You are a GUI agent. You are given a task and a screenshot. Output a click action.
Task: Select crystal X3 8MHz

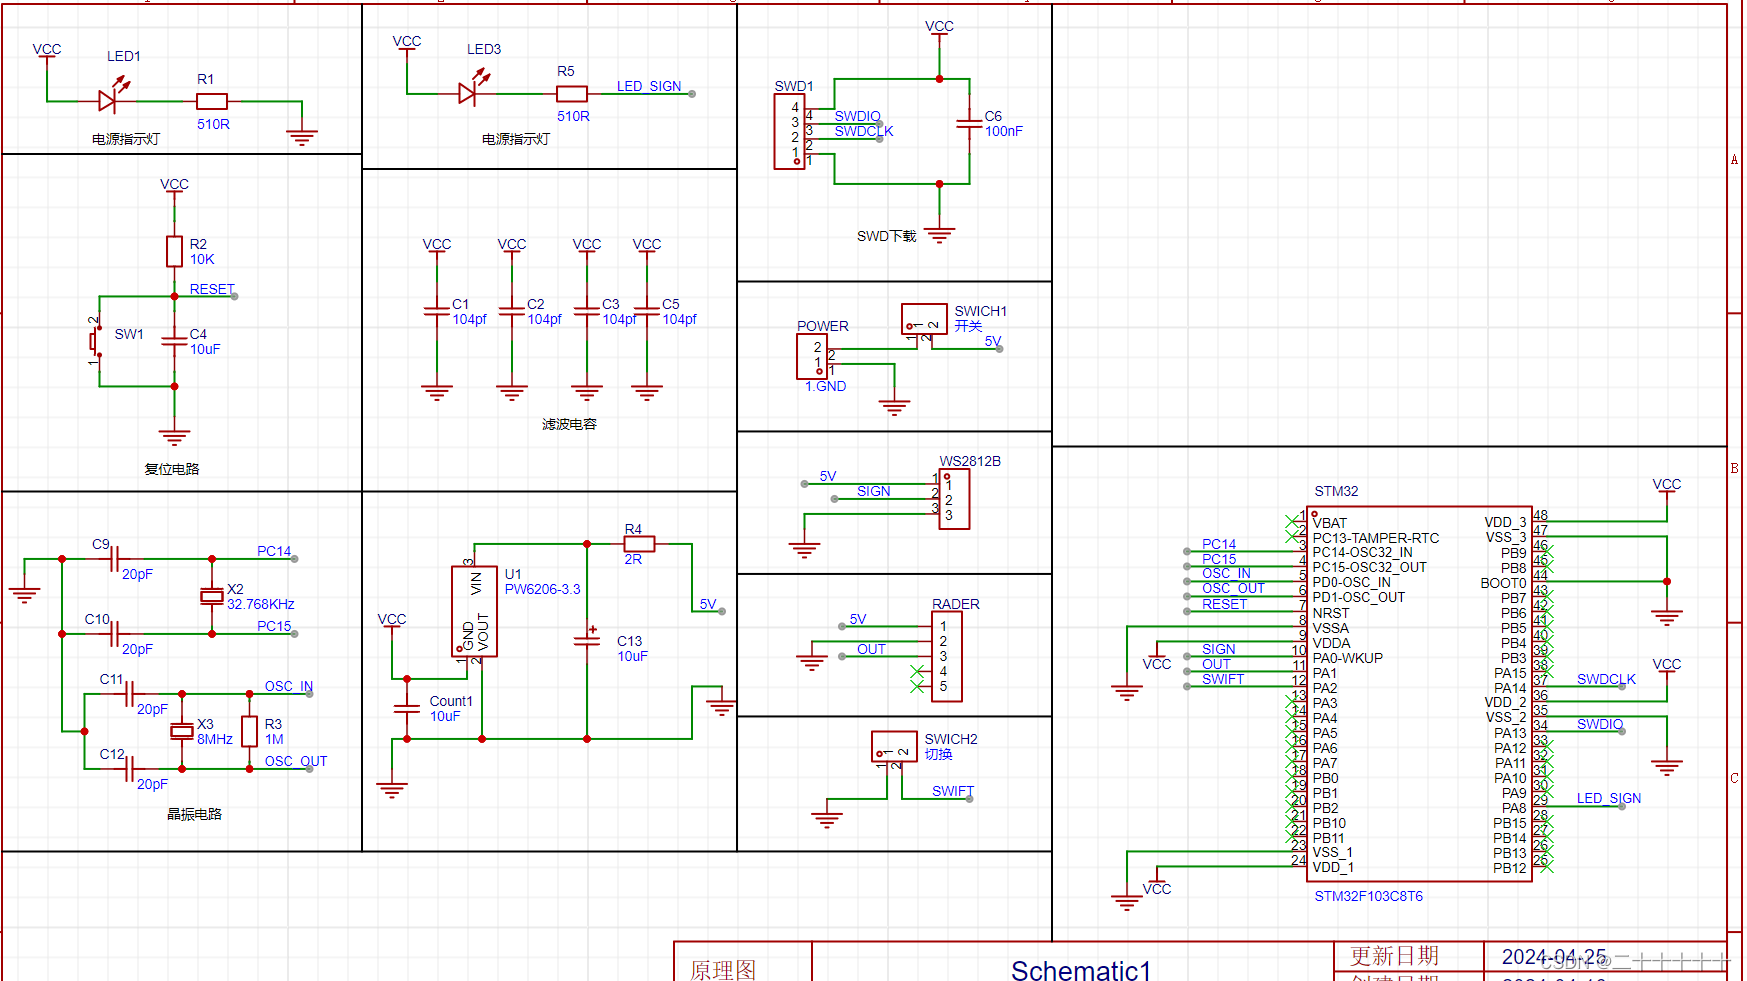click(x=181, y=731)
